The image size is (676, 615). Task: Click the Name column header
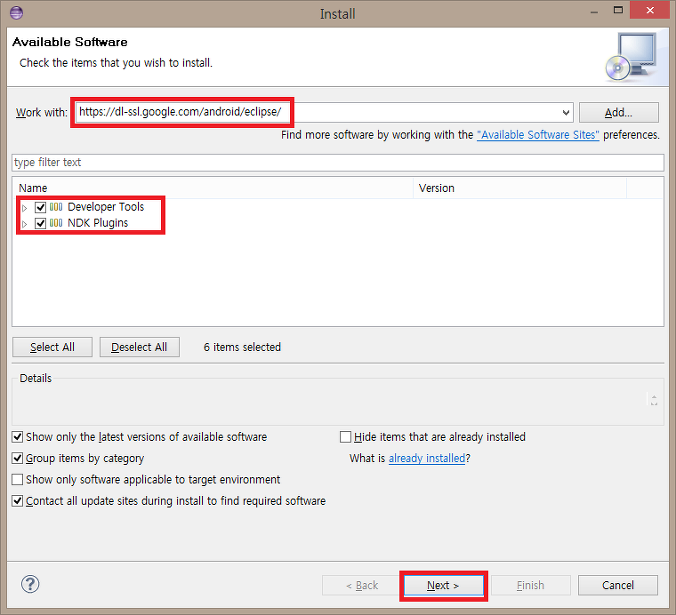tap(215, 188)
